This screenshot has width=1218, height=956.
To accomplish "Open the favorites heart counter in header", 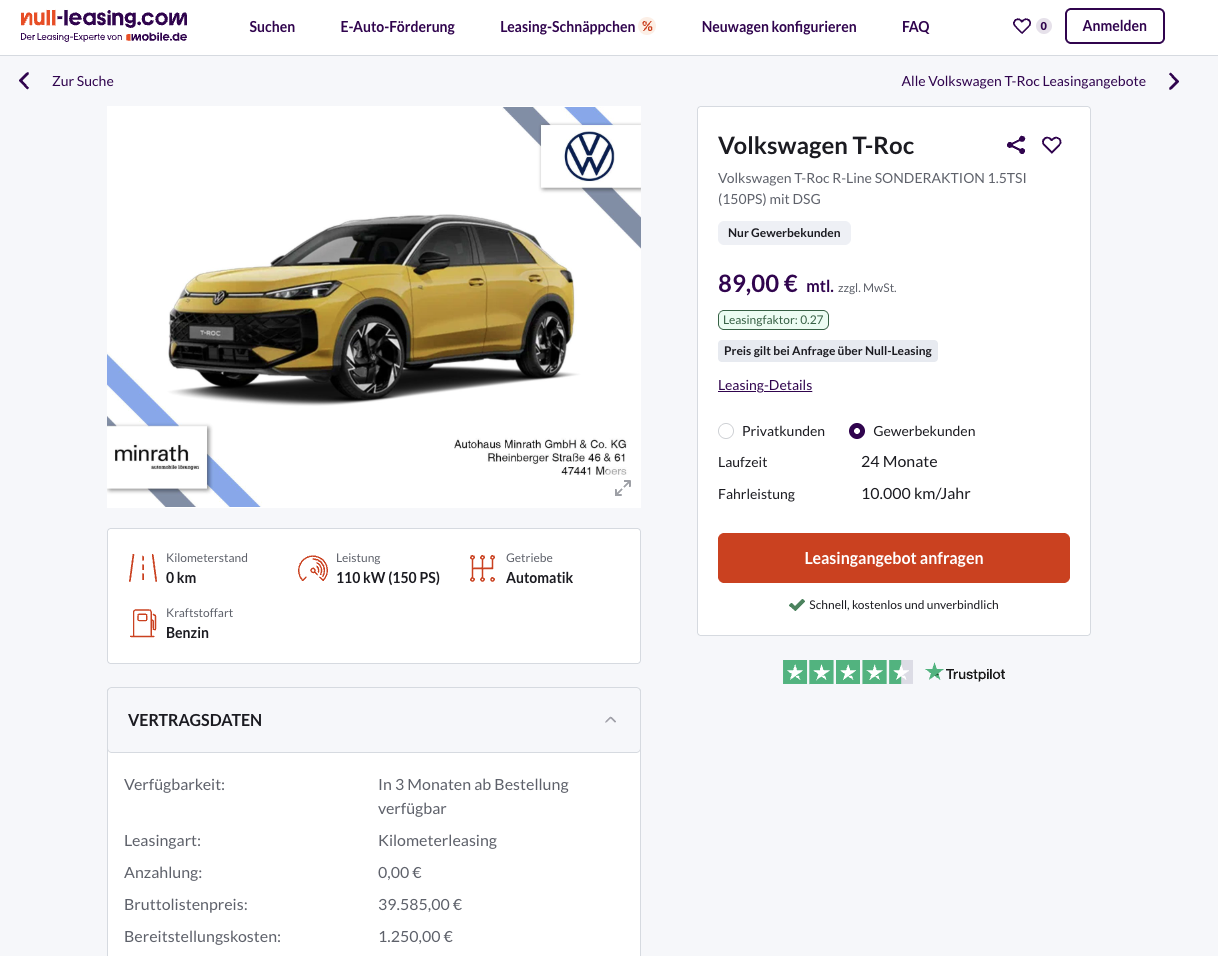I will tap(1032, 26).
